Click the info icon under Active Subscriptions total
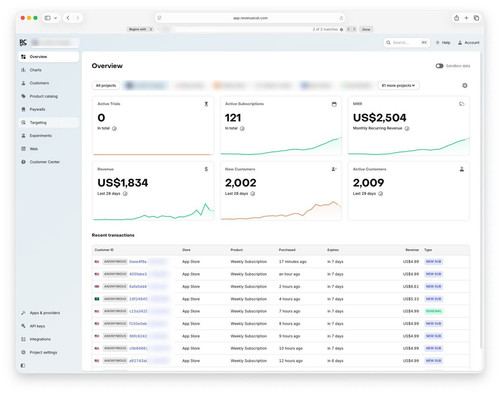 242,128
